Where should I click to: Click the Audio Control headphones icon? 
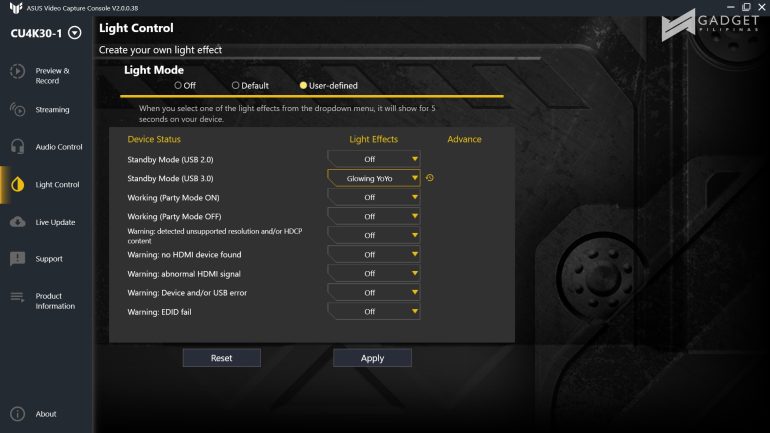pyautogui.click(x=17, y=147)
